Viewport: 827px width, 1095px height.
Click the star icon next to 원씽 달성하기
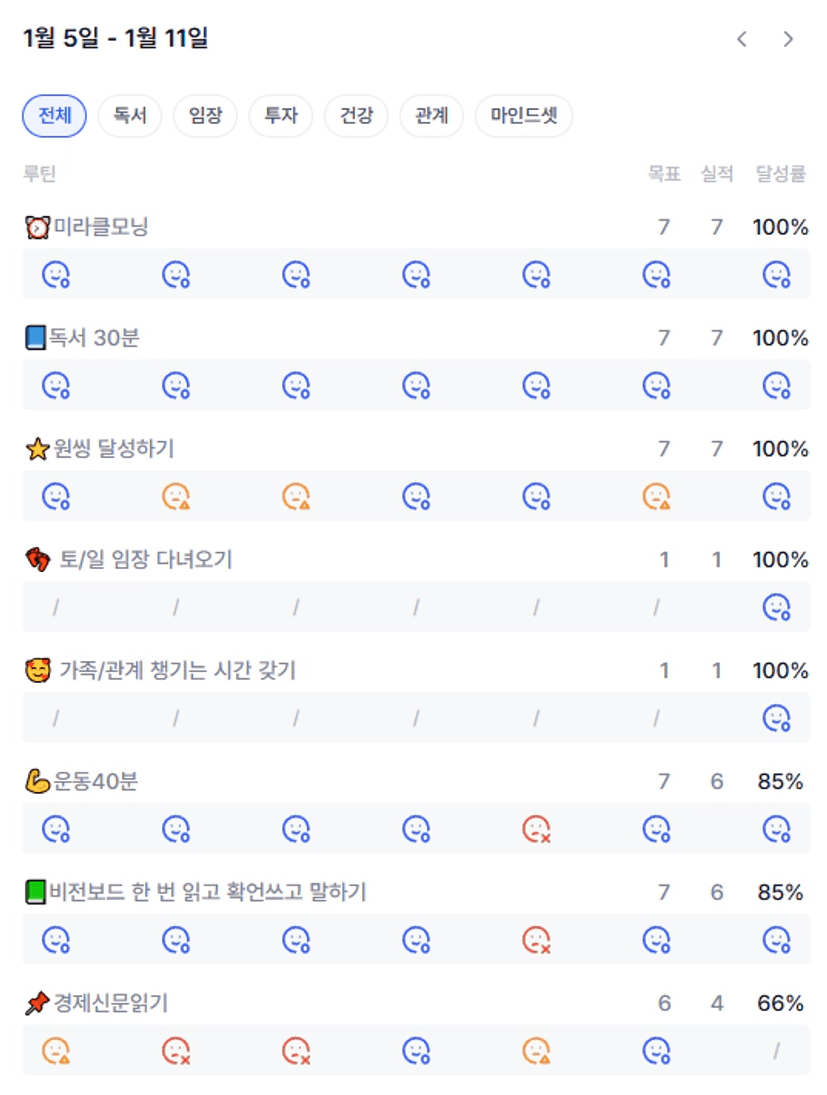click(x=37, y=450)
